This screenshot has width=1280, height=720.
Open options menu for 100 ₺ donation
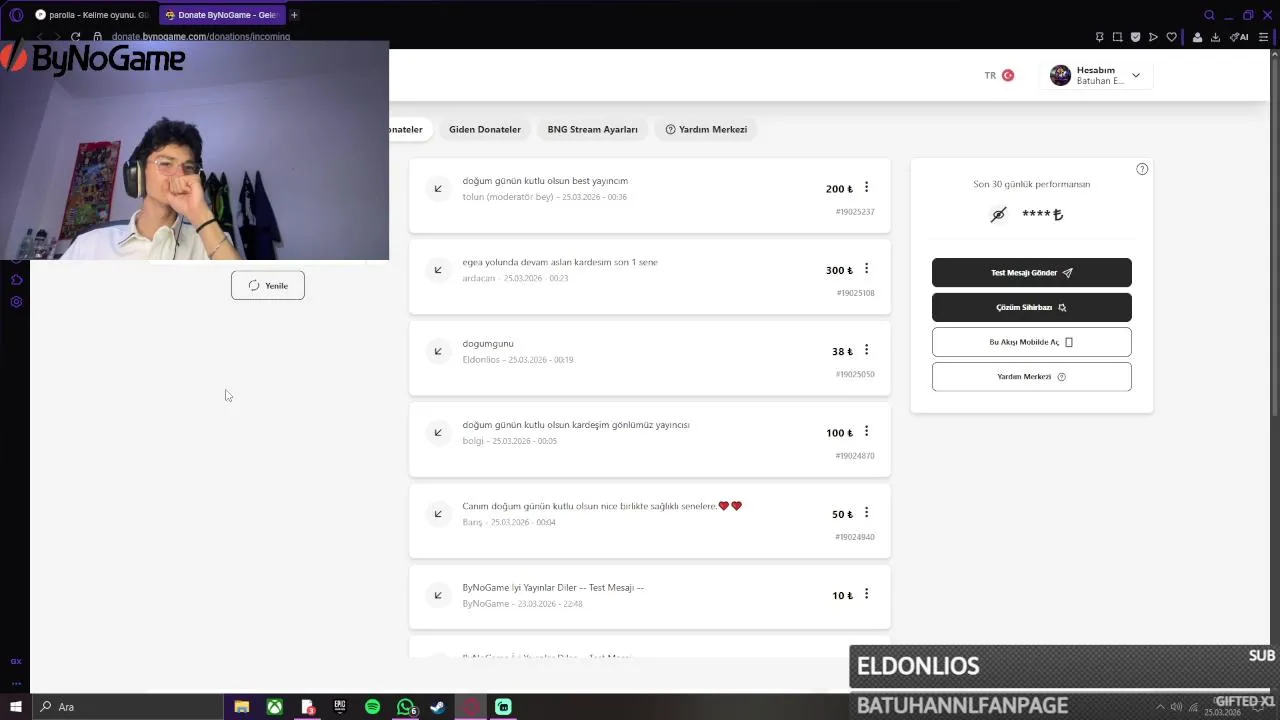coord(866,431)
